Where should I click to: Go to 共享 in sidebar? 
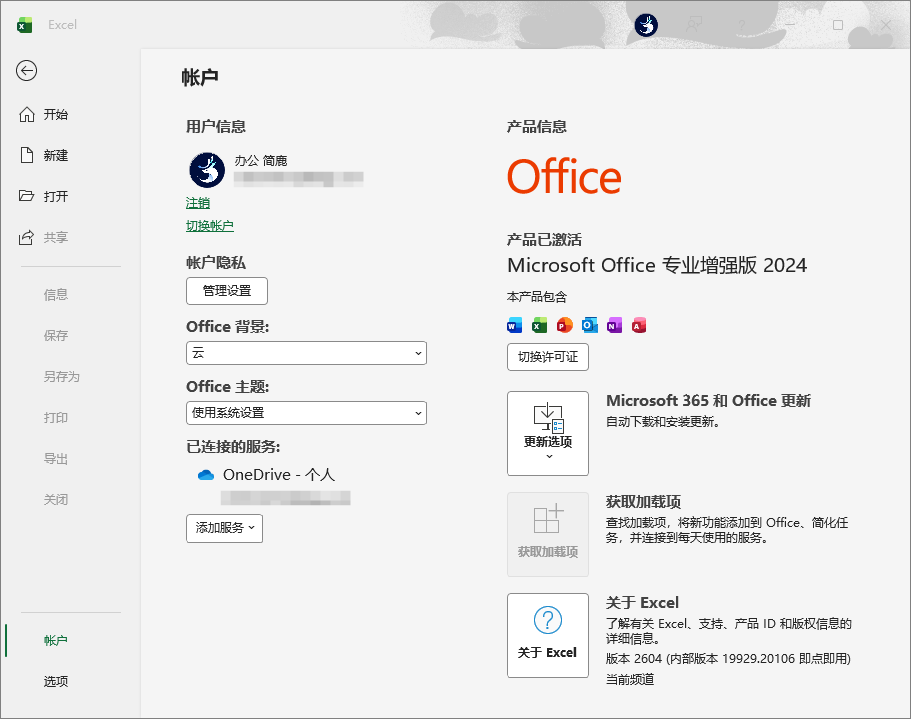click(56, 237)
